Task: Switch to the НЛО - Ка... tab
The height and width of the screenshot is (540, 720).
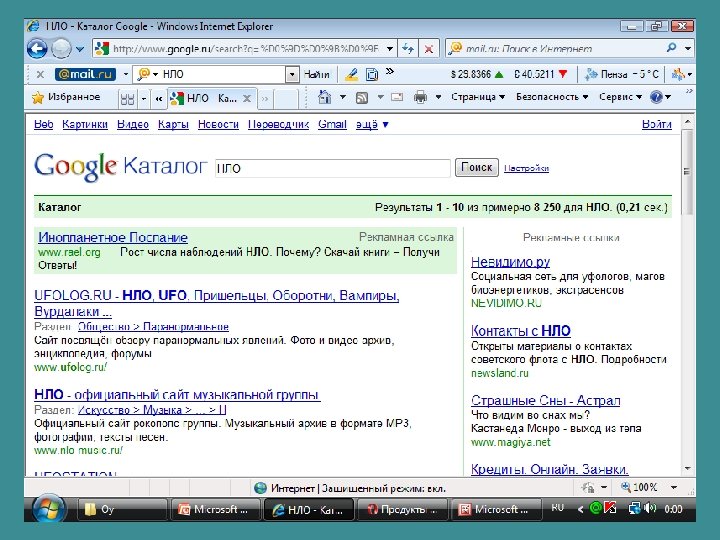Action: tap(205, 98)
